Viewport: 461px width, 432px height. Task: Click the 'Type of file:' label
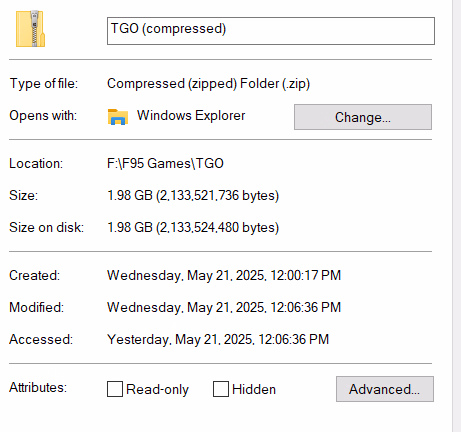pos(44,83)
